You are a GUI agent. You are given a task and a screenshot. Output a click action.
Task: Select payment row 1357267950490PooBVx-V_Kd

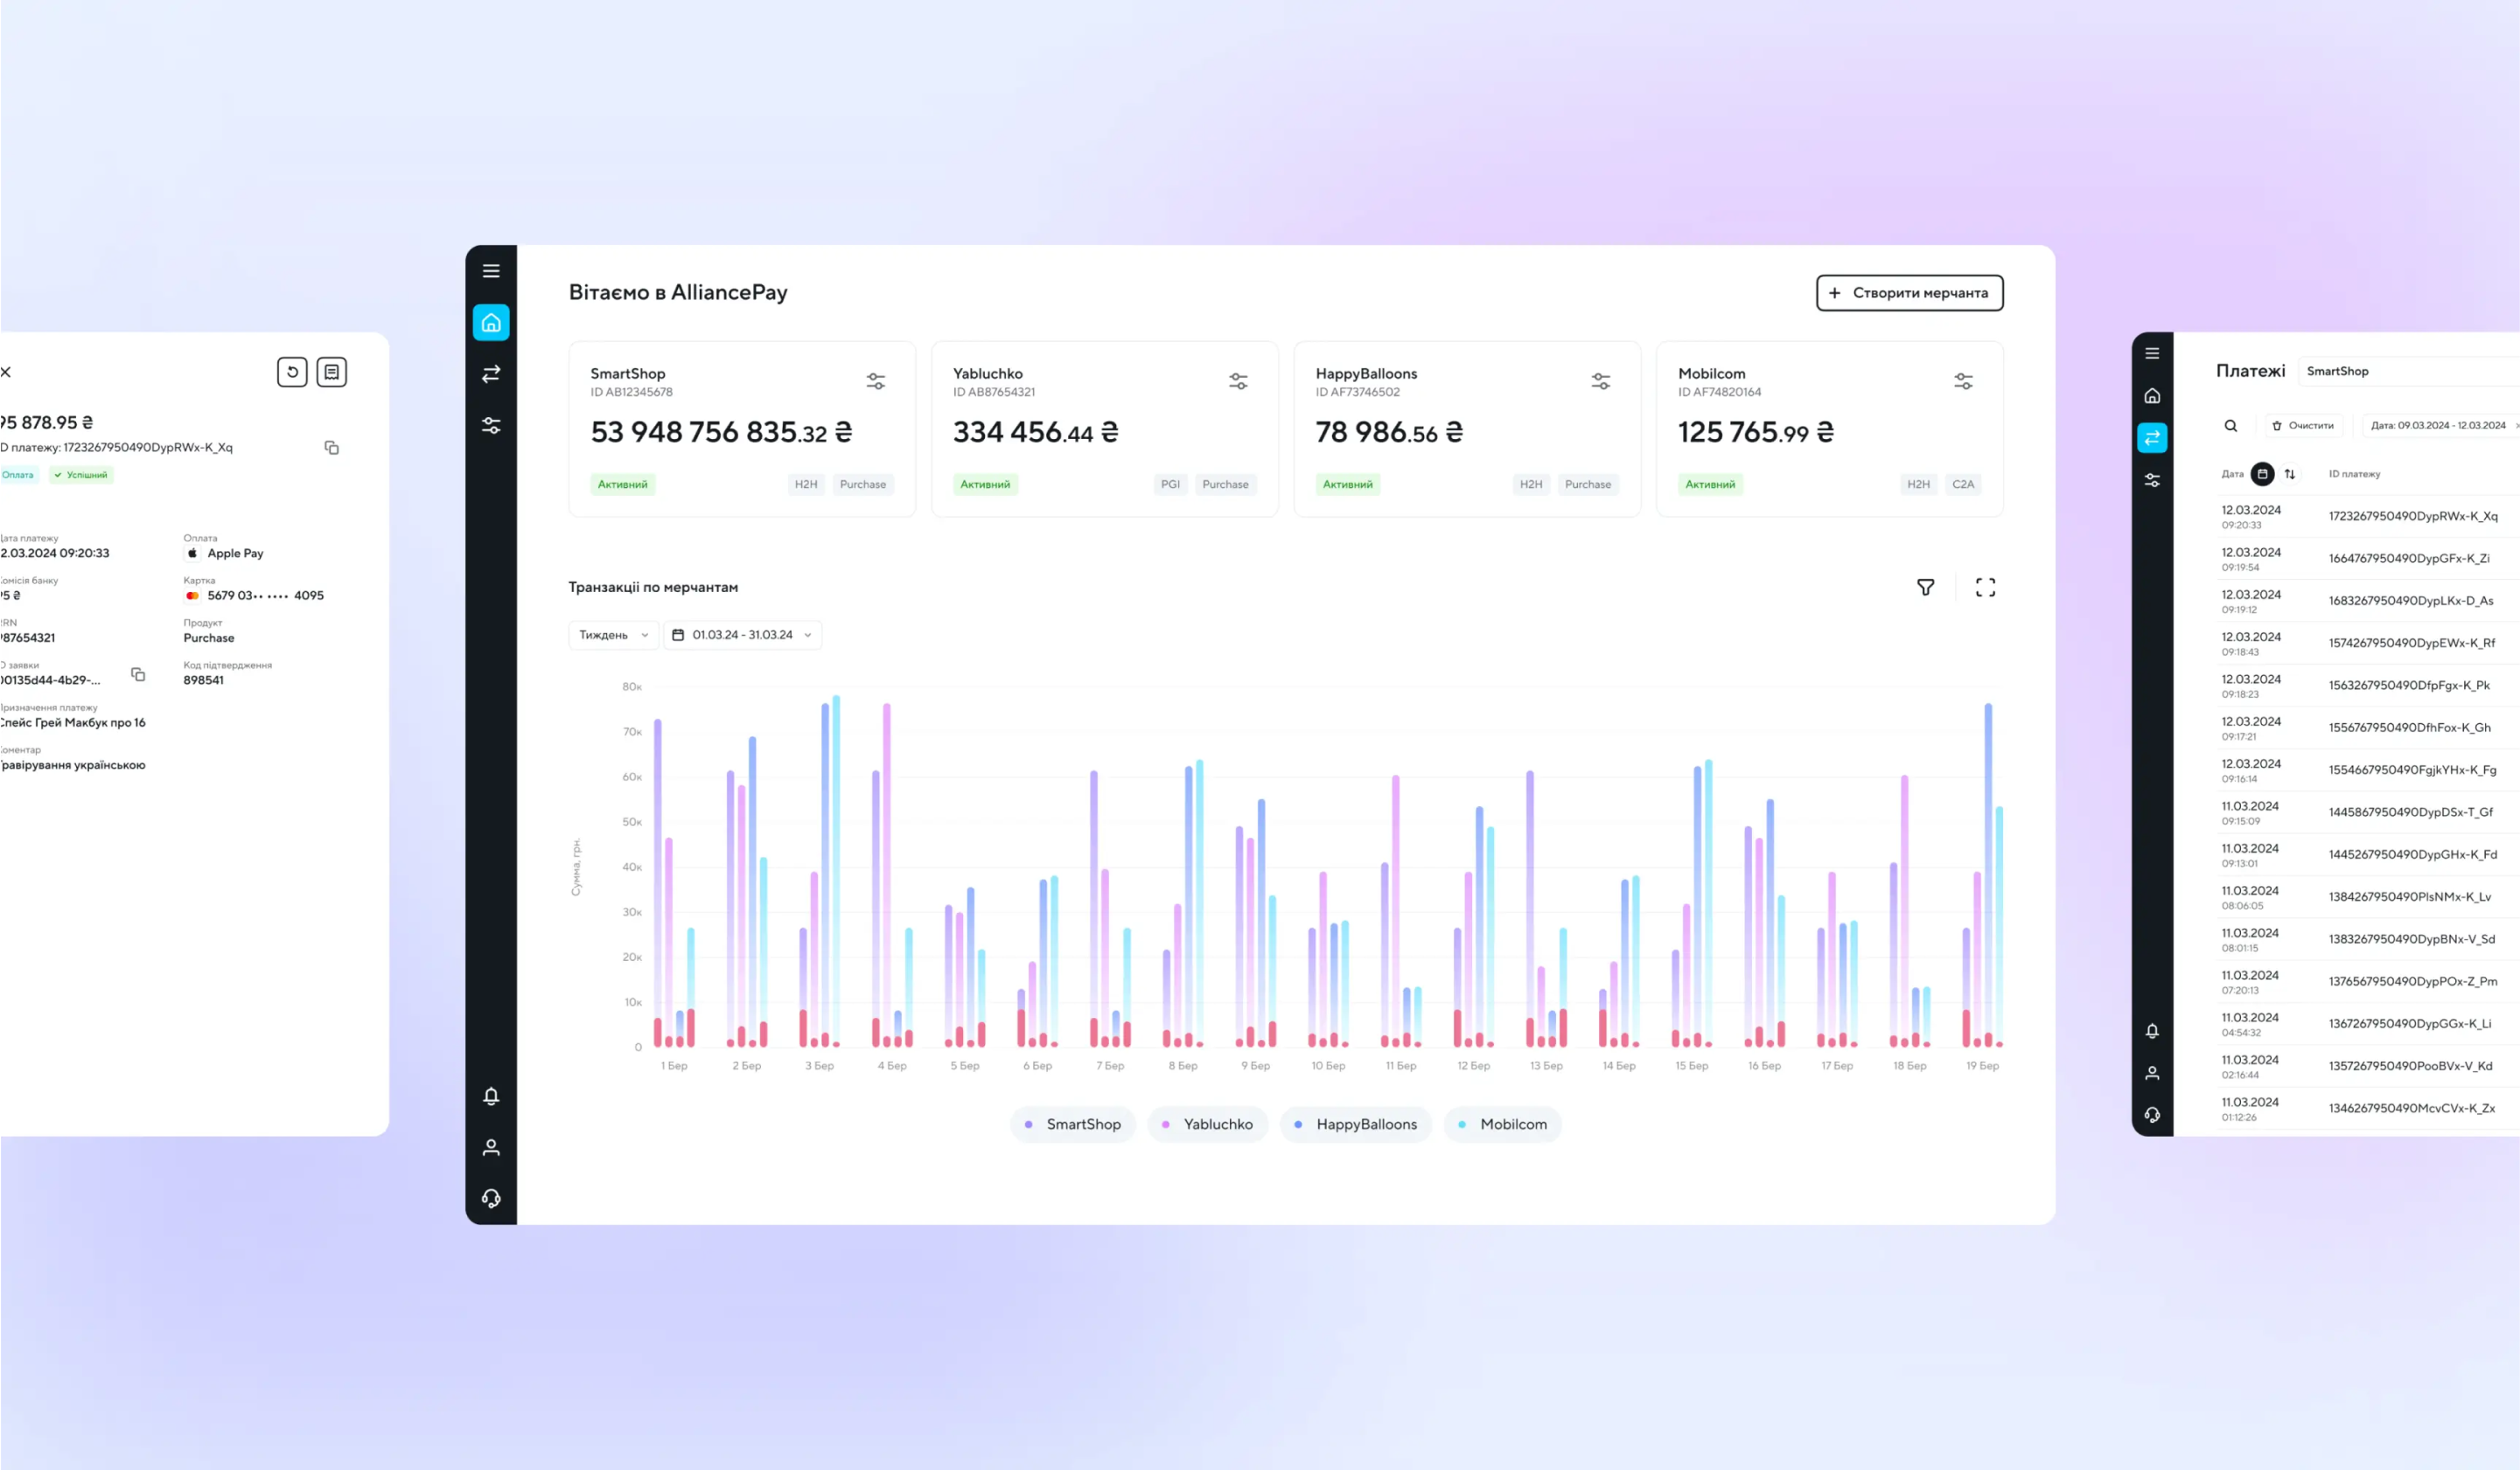click(x=2366, y=1066)
